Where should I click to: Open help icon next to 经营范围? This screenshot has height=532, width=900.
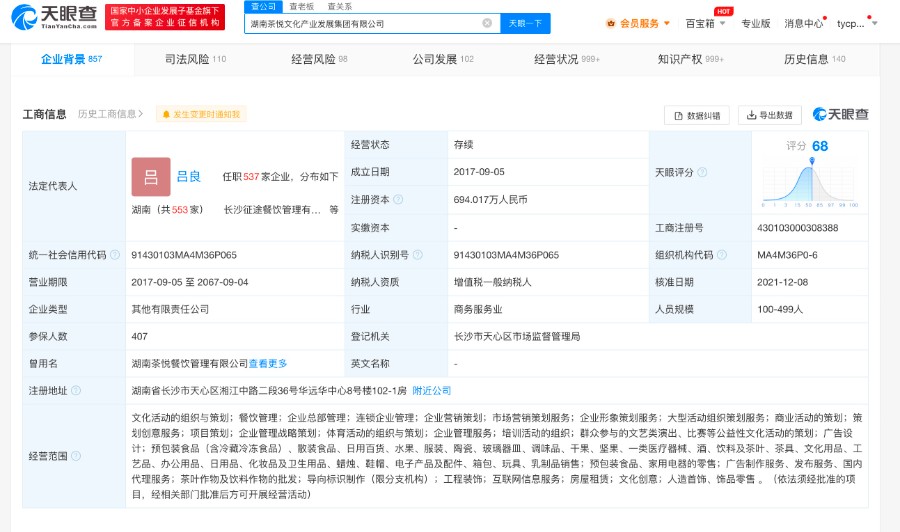76,456
